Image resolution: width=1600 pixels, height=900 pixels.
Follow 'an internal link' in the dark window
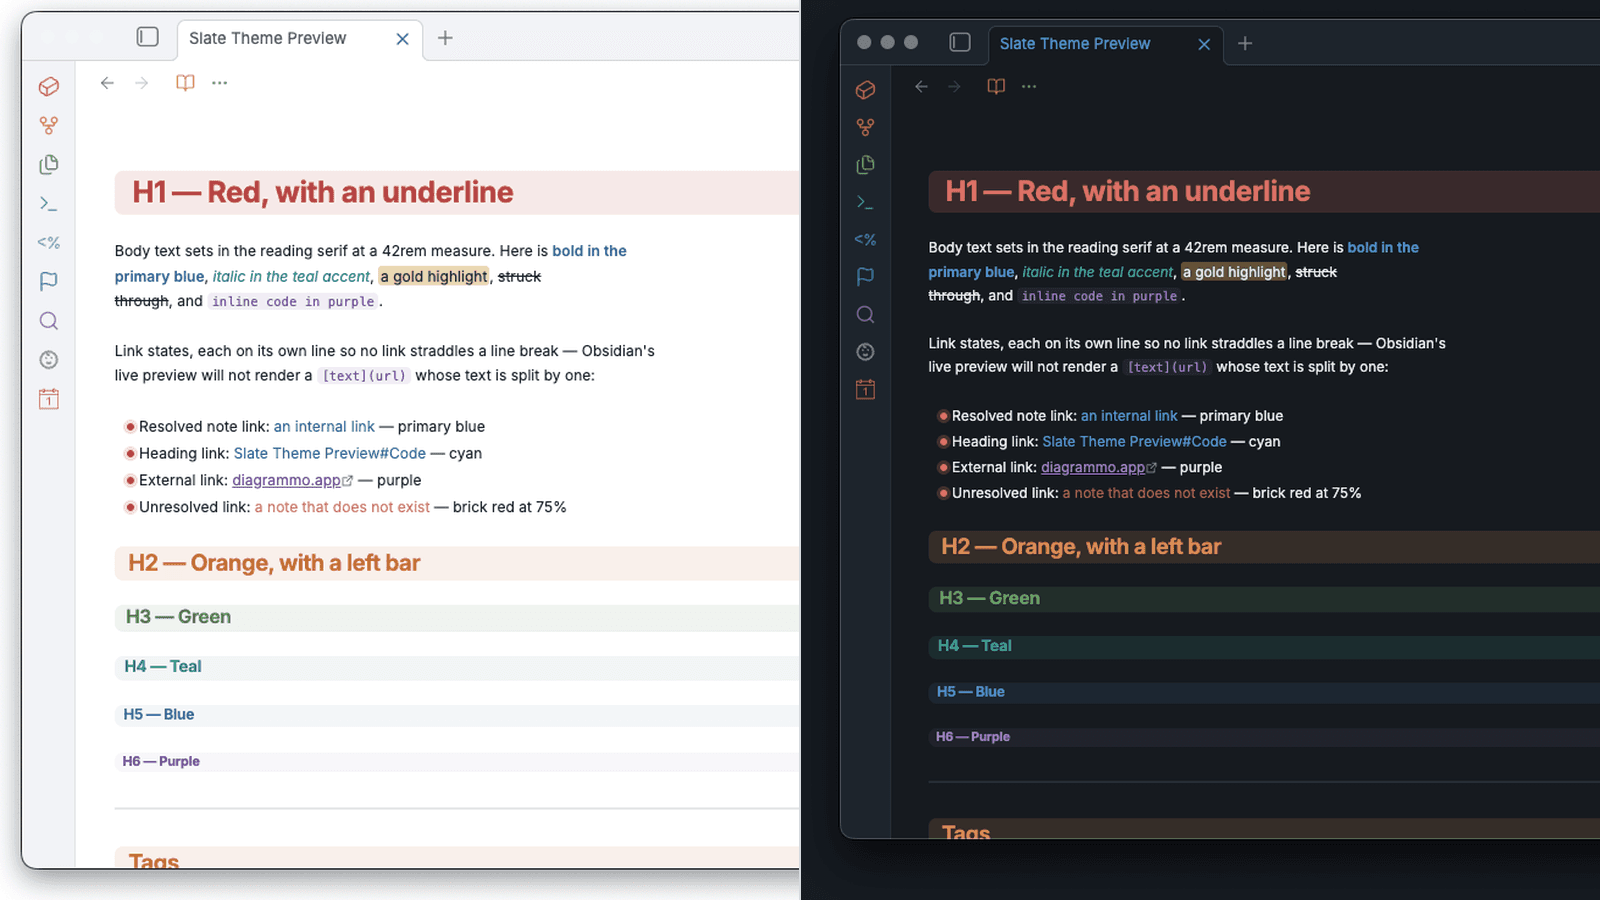click(x=1129, y=416)
